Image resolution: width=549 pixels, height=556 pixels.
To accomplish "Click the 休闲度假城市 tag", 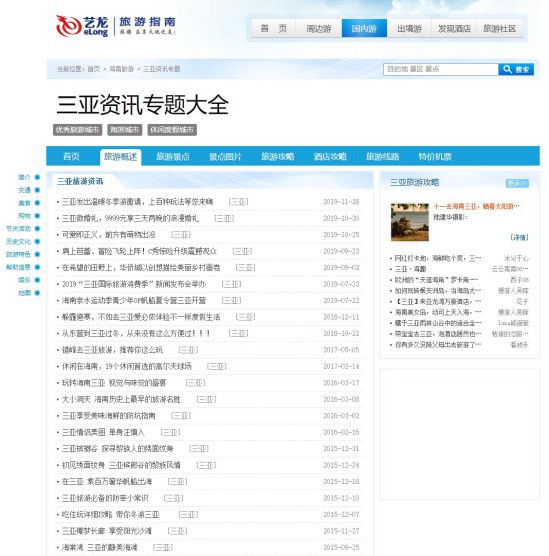I will coord(172,130).
